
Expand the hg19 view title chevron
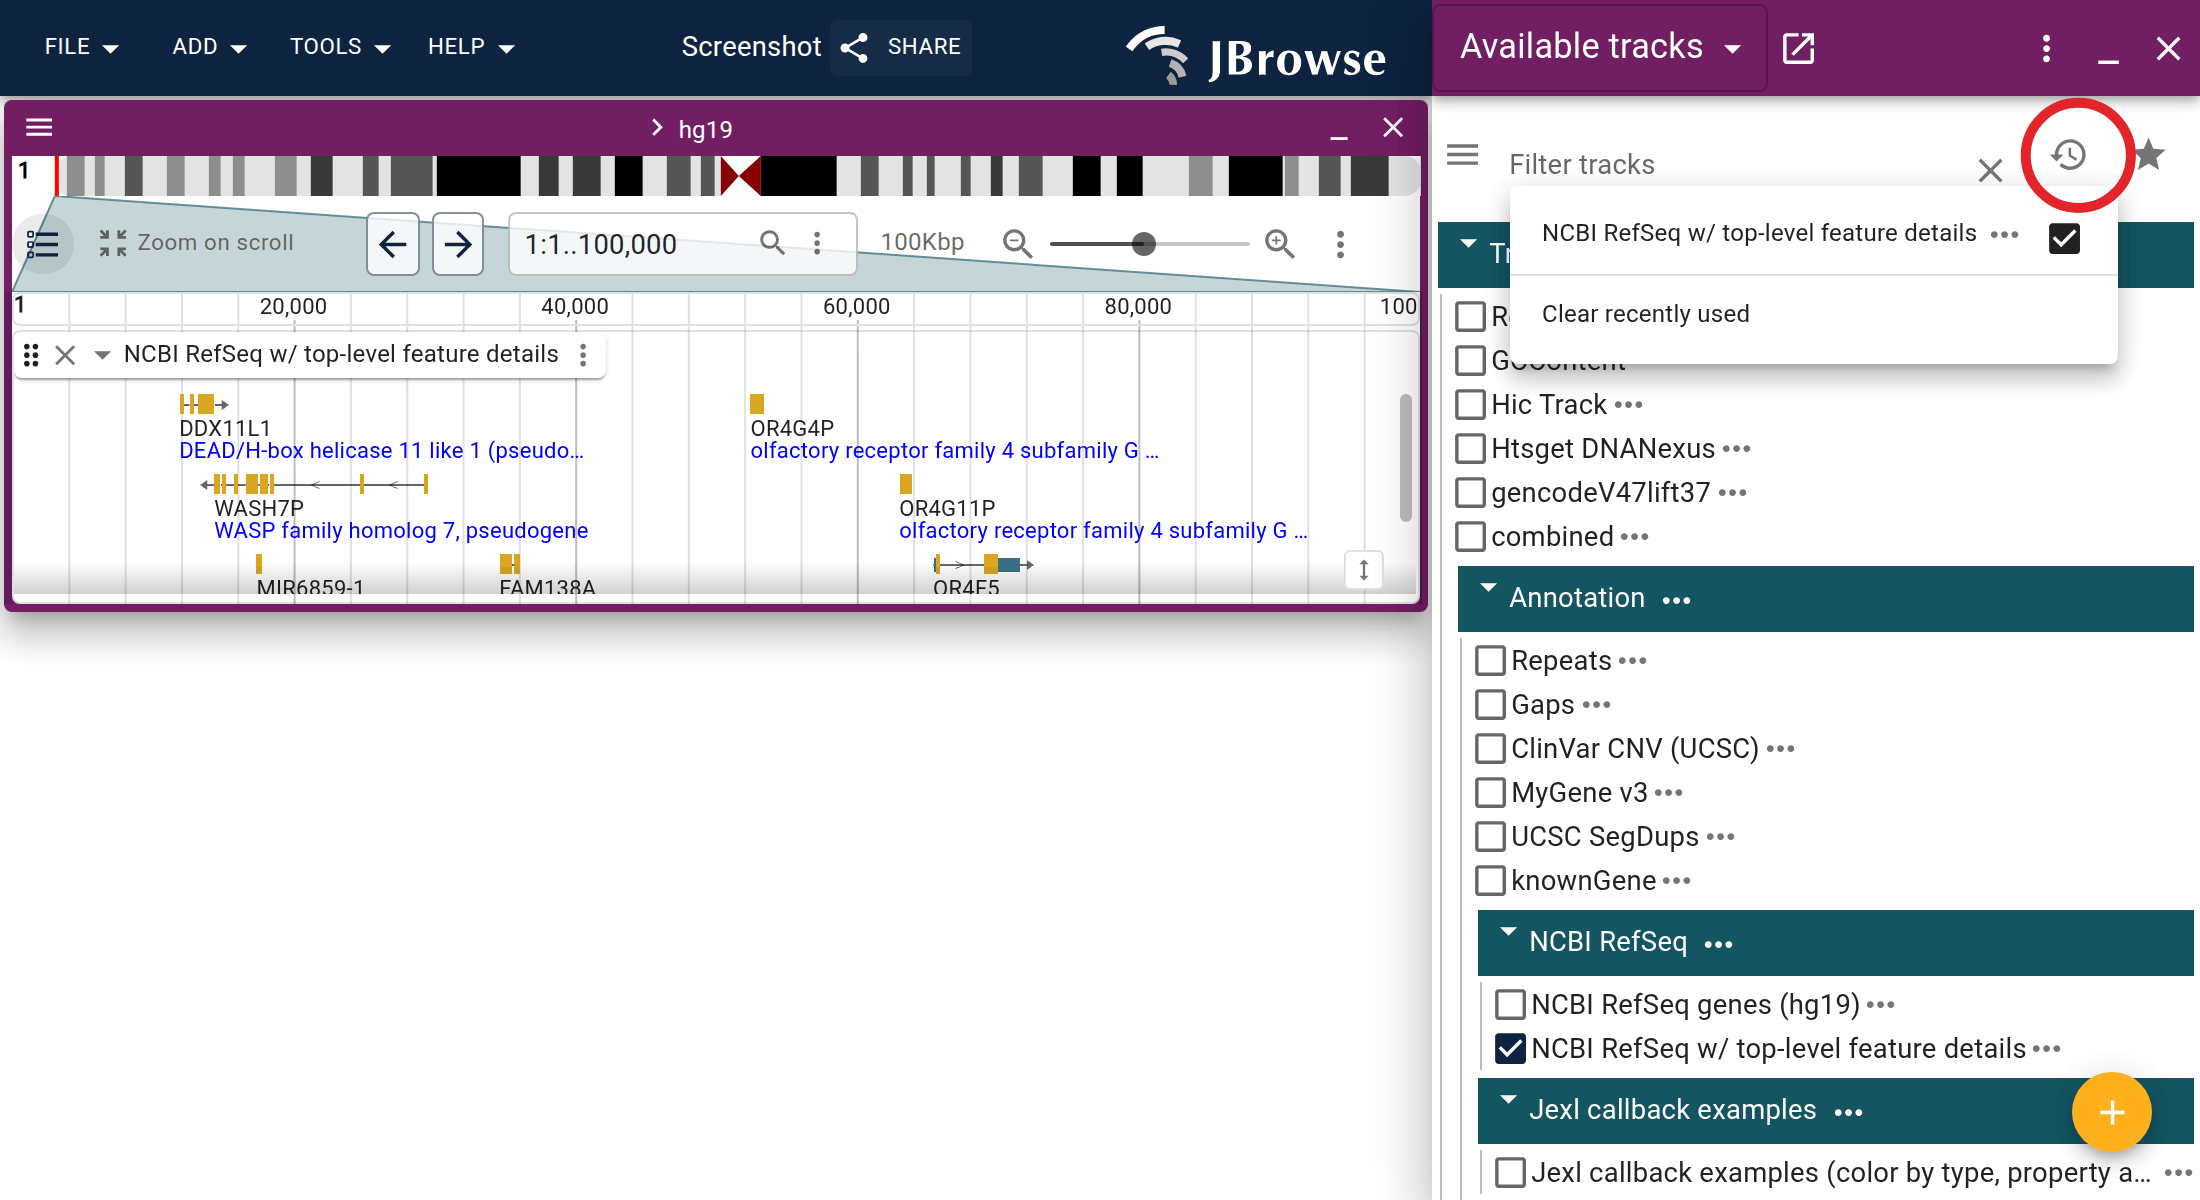[657, 128]
